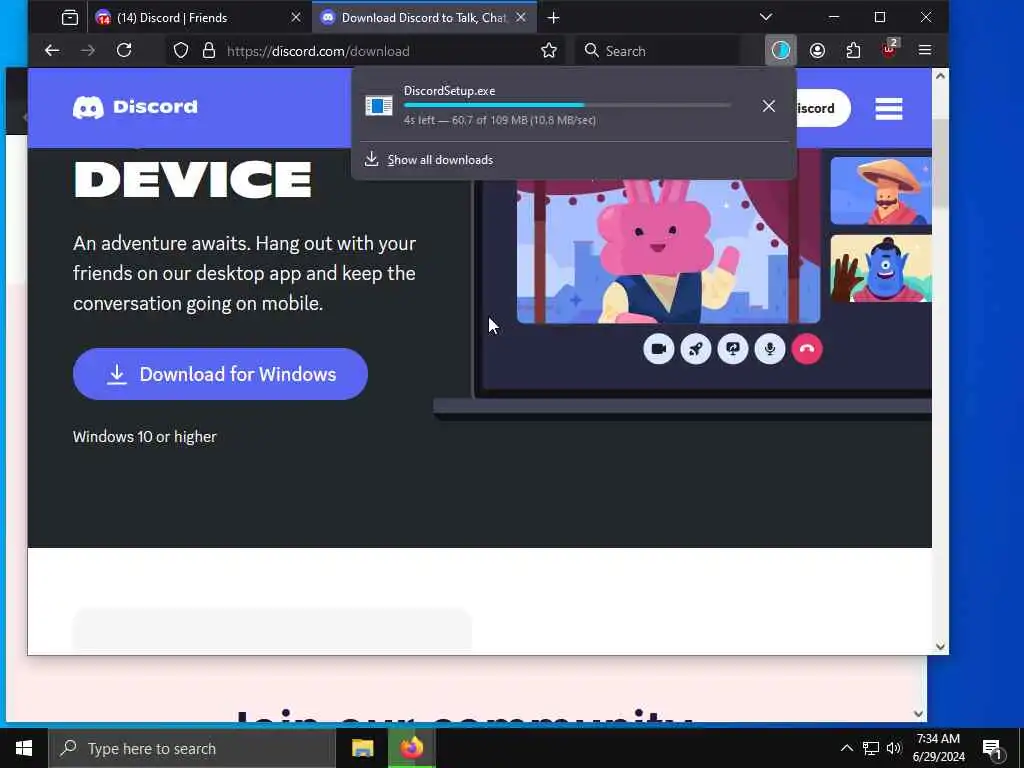Open the Firefox application menu
Screen dimensions: 1024x768
(x=925, y=50)
